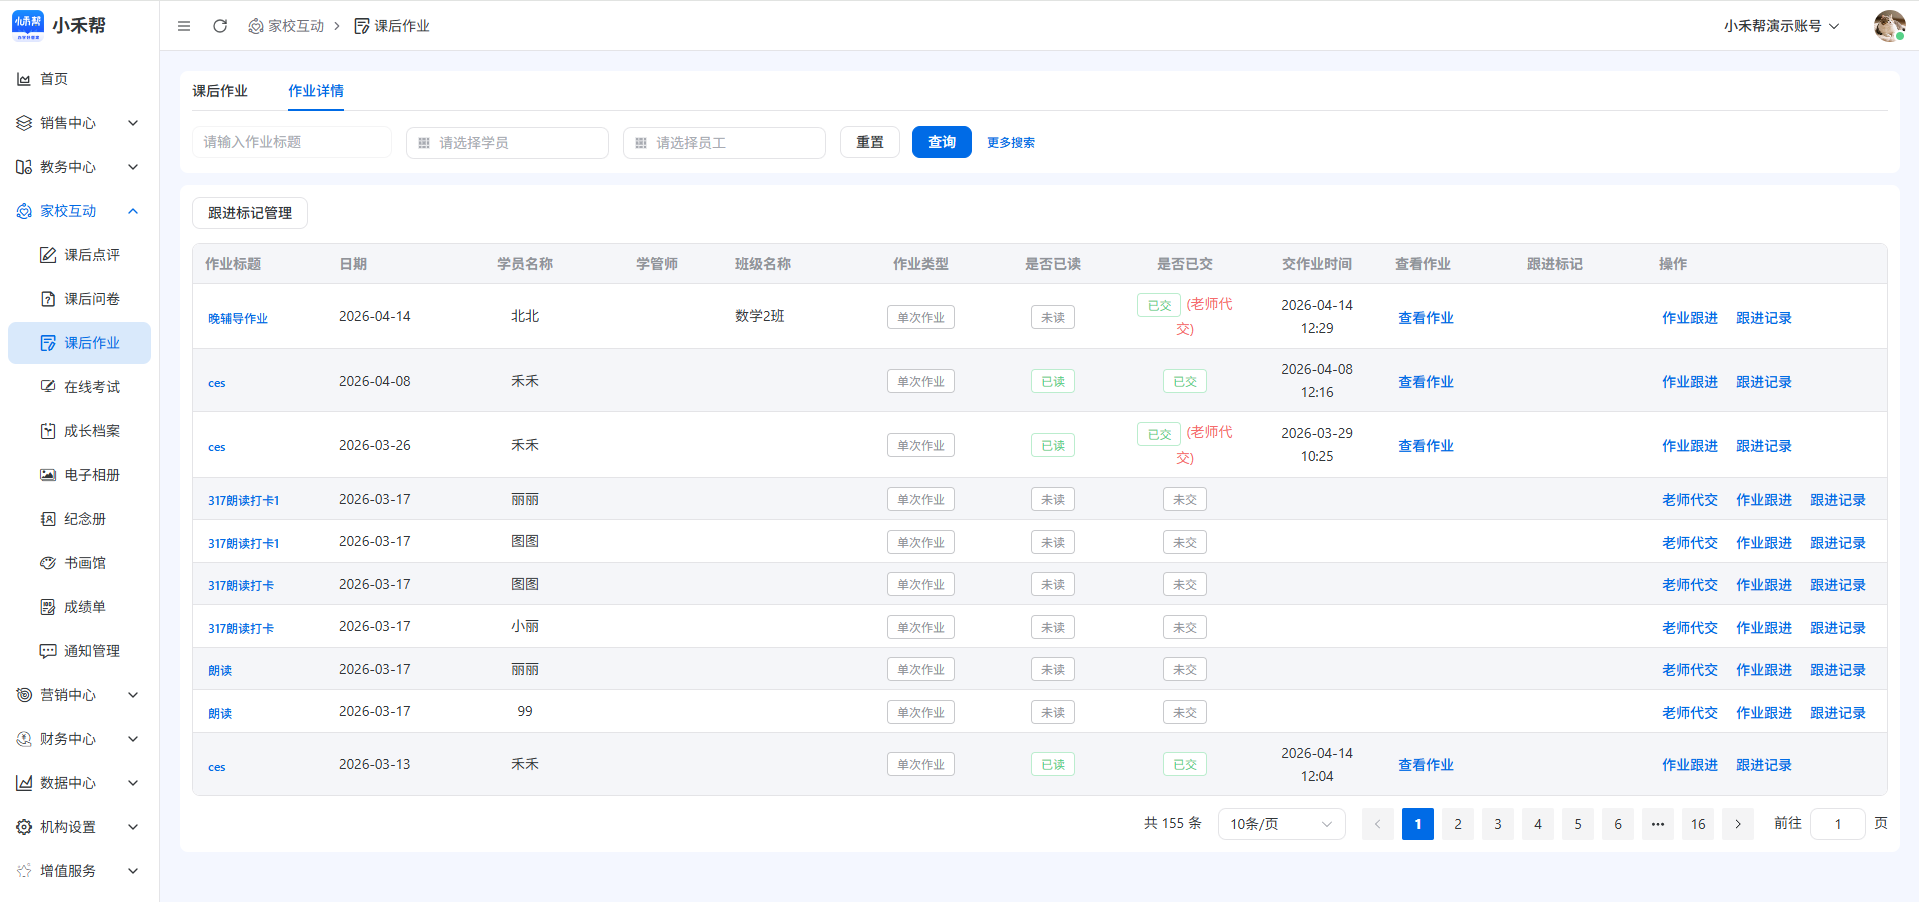
Task: Click the 跟进标记管理 button
Action: pos(250,213)
